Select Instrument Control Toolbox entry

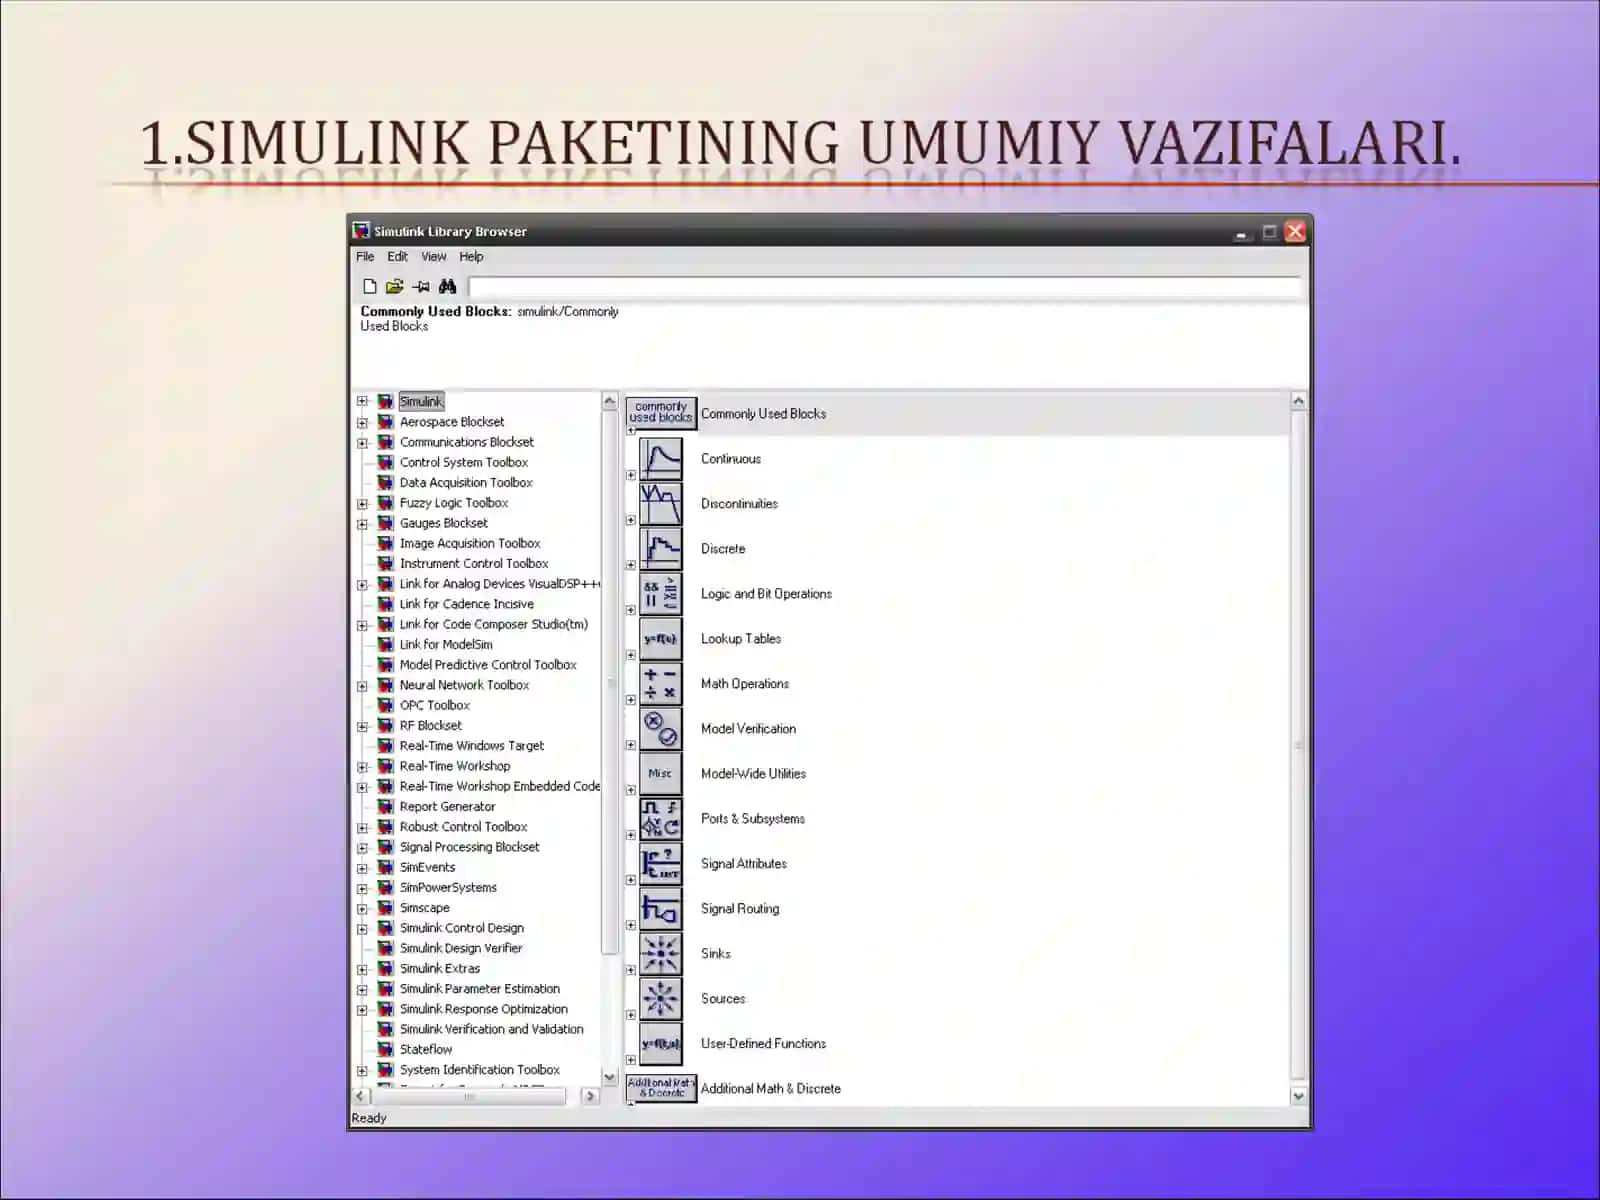coord(474,563)
